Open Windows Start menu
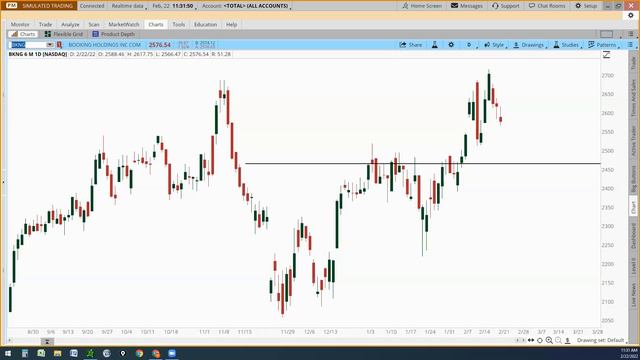 click(8, 353)
